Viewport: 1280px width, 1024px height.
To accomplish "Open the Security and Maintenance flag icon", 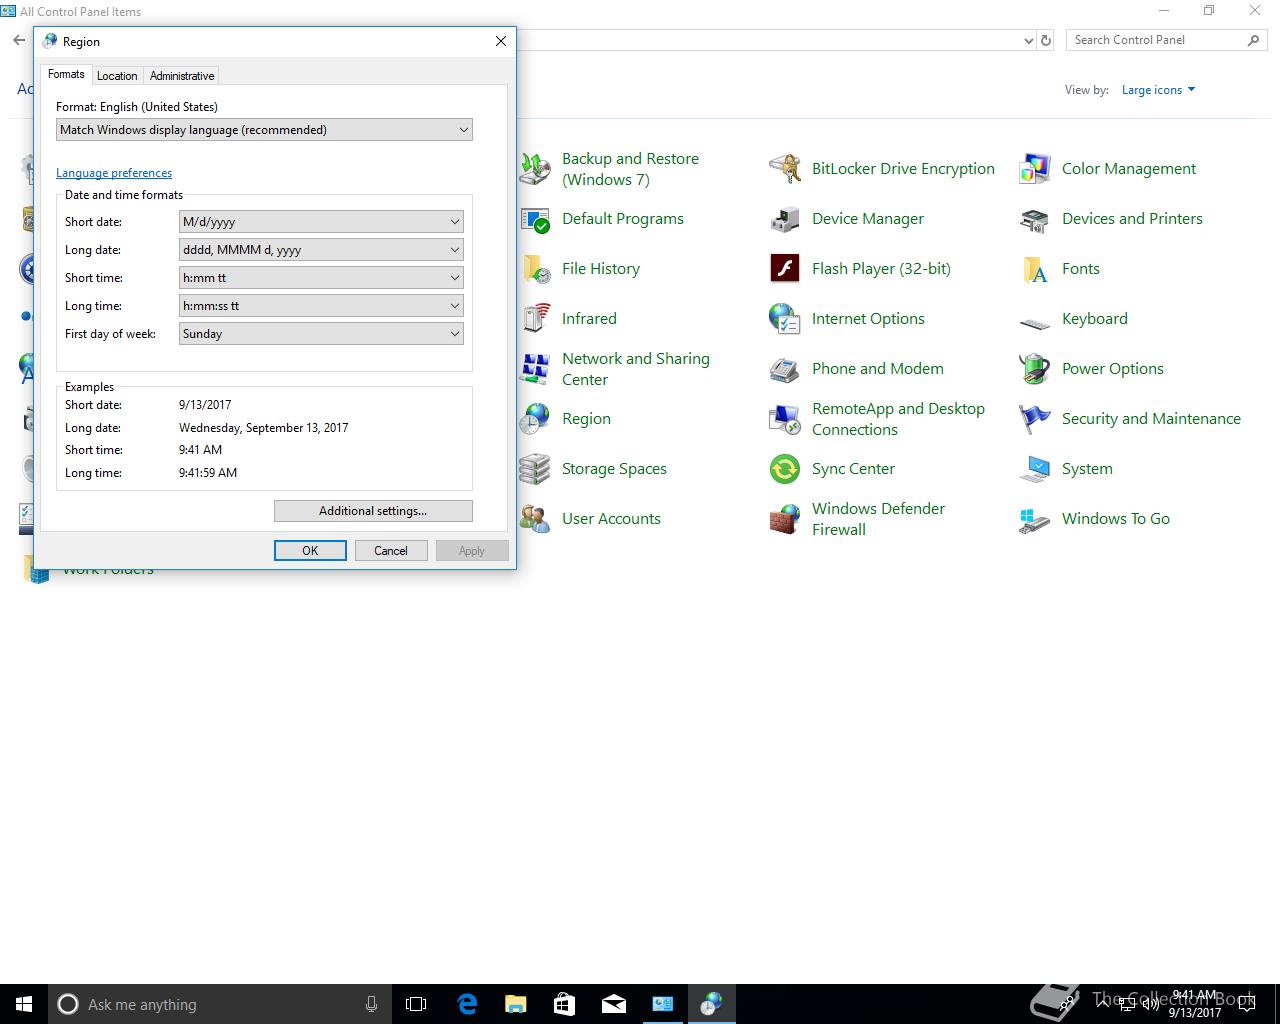I will tap(1035, 419).
